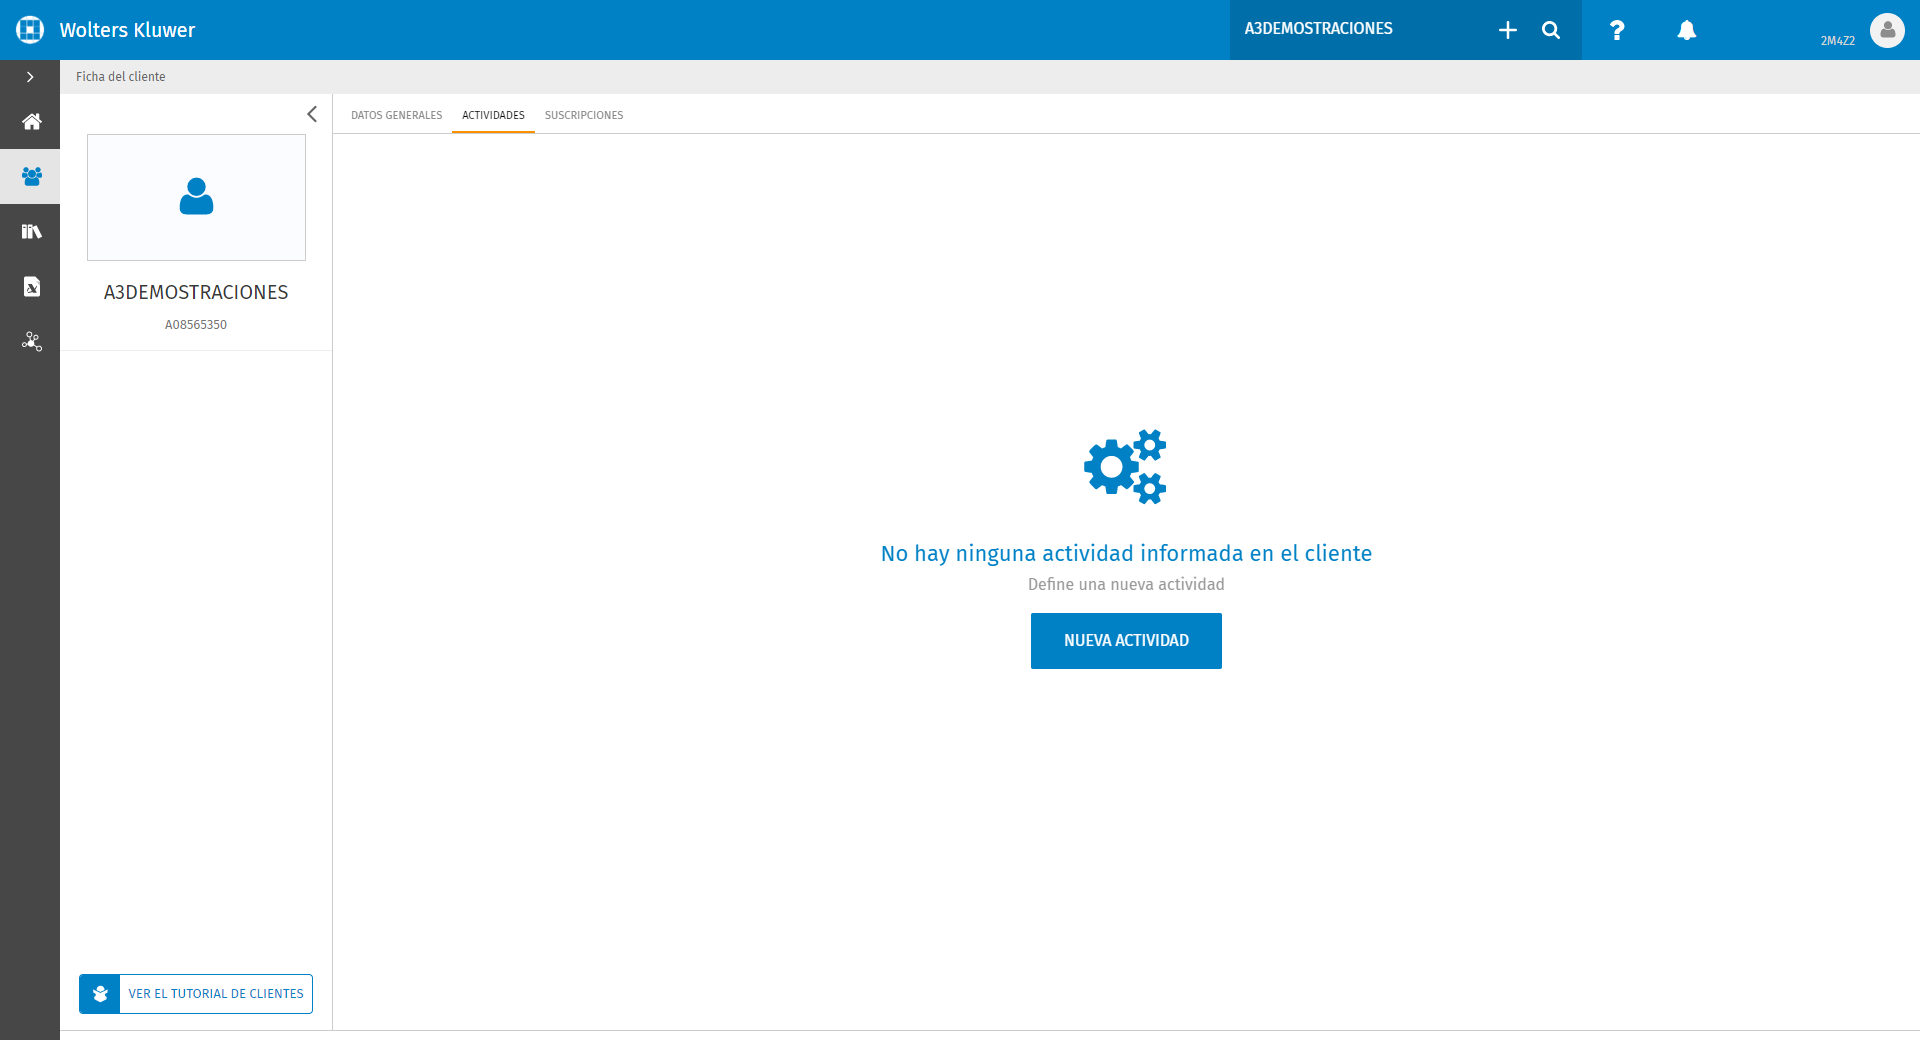
Task: Open Ver el tutorial de clientes
Action: pos(196,994)
